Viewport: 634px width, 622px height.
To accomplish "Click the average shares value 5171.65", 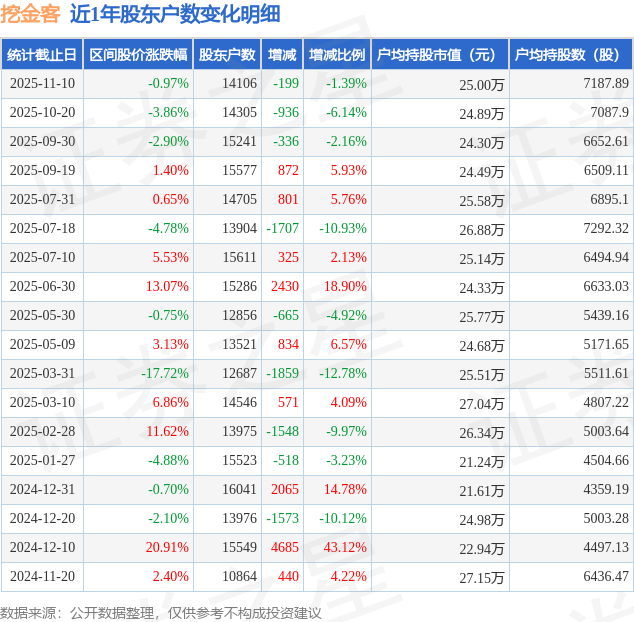I will tap(606, 344).
